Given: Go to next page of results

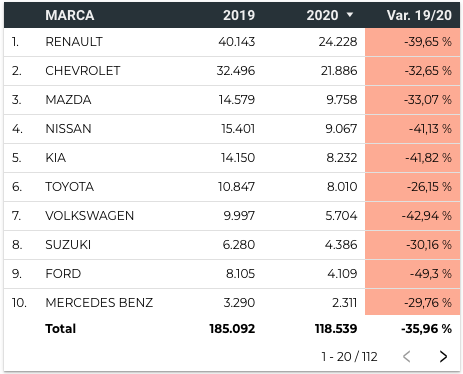Looking at the screenshot, I should pos(443,356).
